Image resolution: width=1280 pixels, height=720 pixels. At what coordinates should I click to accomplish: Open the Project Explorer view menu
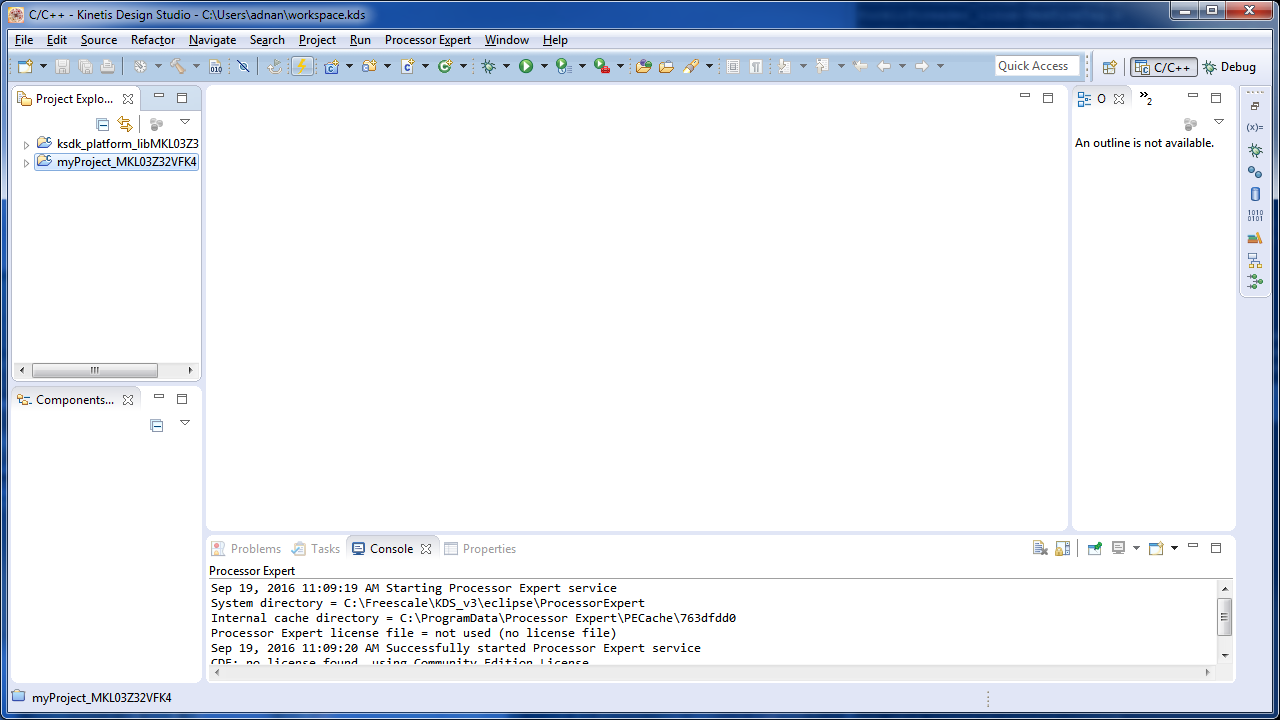tap(184, 122)
